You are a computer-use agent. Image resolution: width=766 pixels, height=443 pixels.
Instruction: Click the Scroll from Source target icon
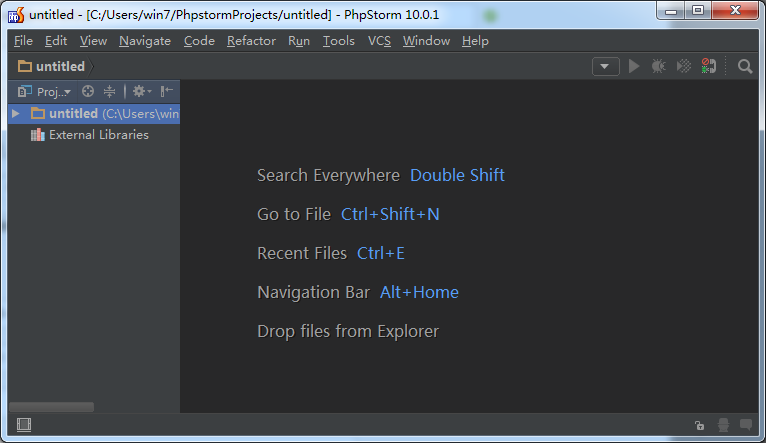88,91
